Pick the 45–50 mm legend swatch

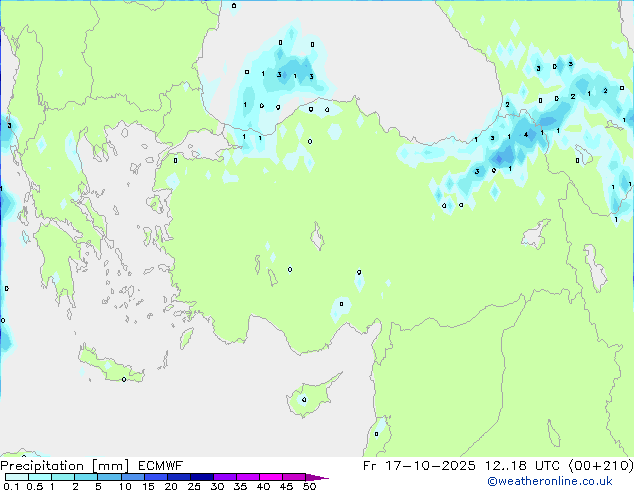click(294, 477)
